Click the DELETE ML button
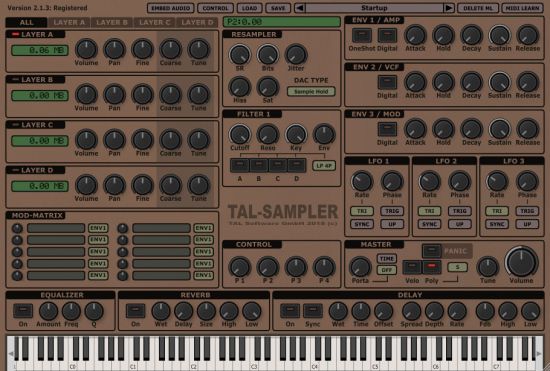Viewport: 550px width, 371px height. click(x=478, y=8)
